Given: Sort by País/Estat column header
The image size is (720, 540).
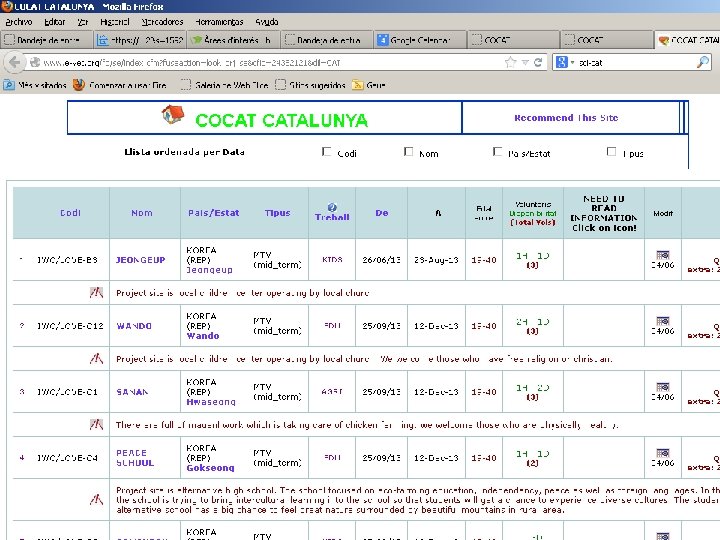Looking at the screenshot, I should pyautogui.click(x=214, y=213).
